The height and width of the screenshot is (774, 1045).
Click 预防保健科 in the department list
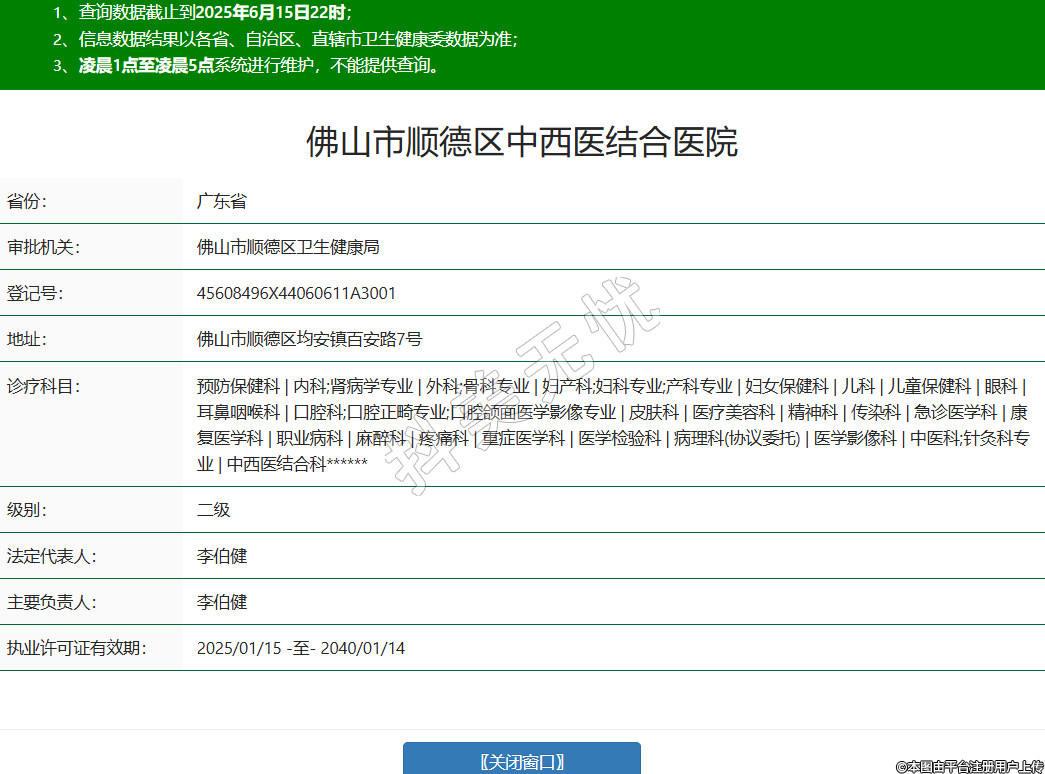point(238,386)
